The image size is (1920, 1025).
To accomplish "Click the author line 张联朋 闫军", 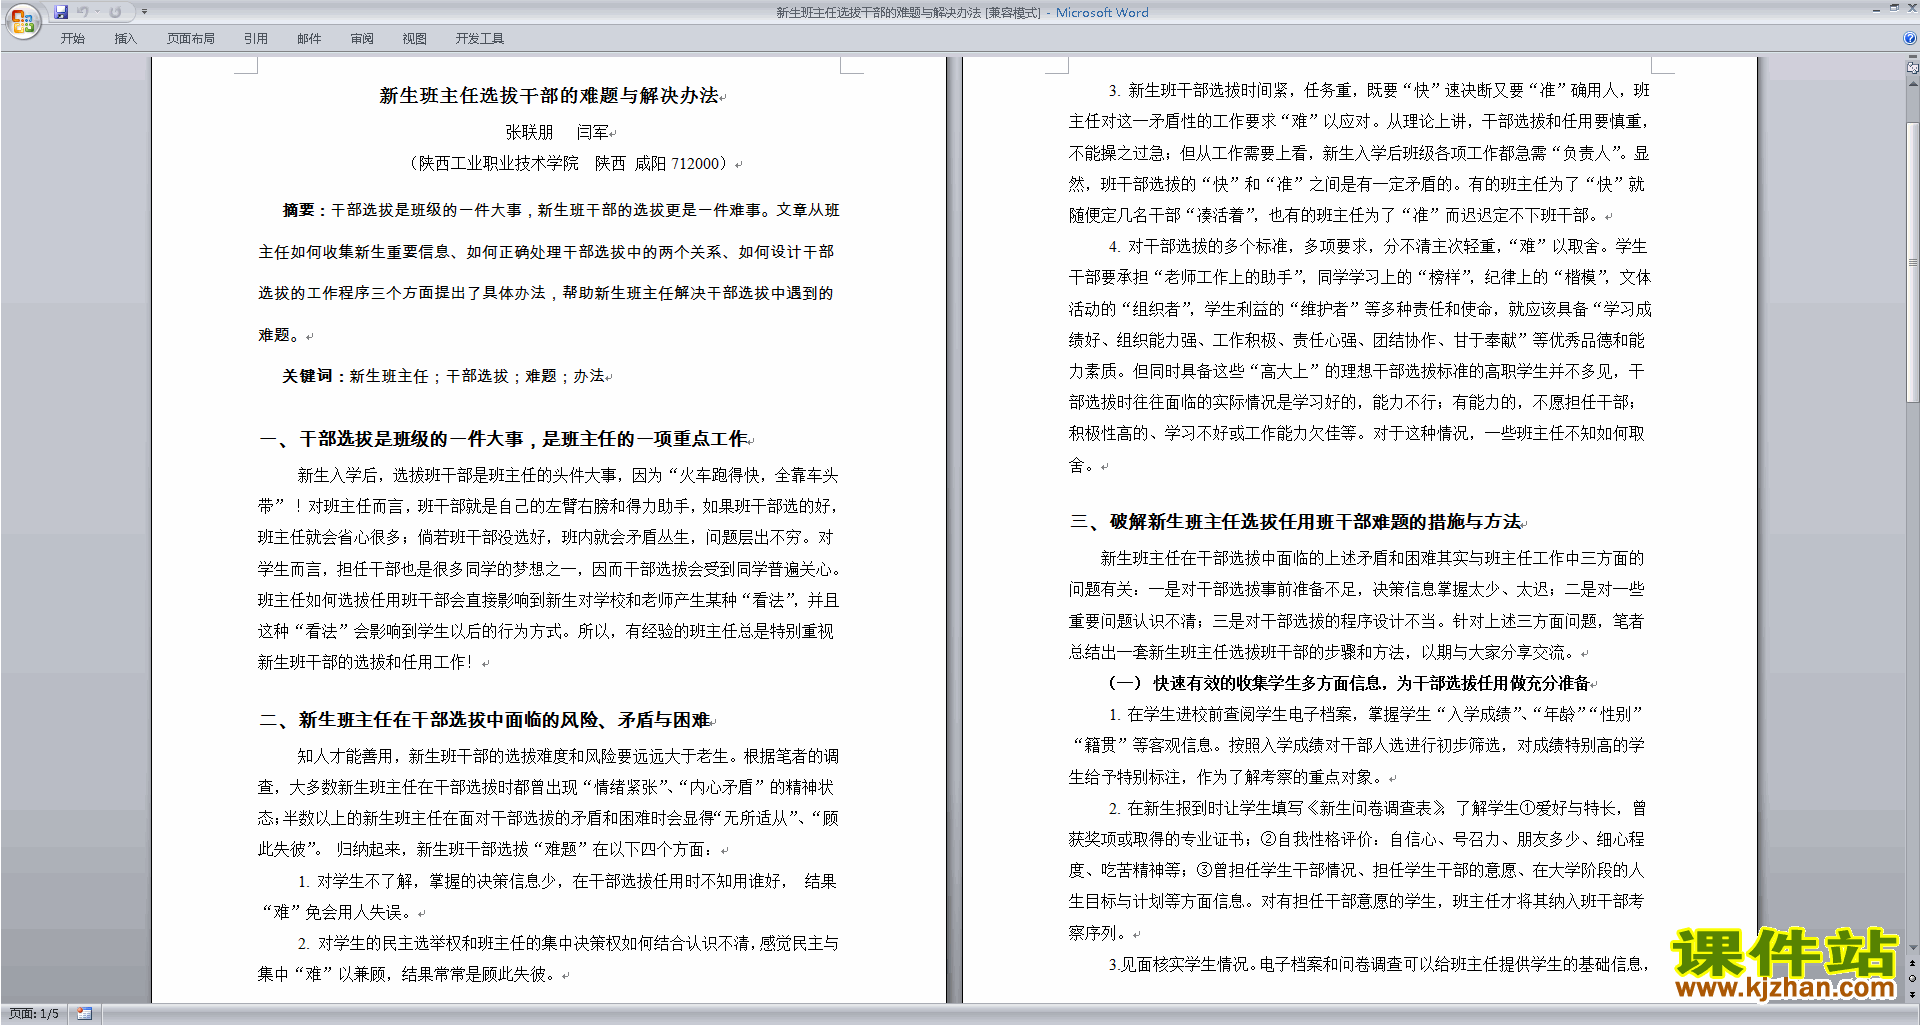I will 557,132.
